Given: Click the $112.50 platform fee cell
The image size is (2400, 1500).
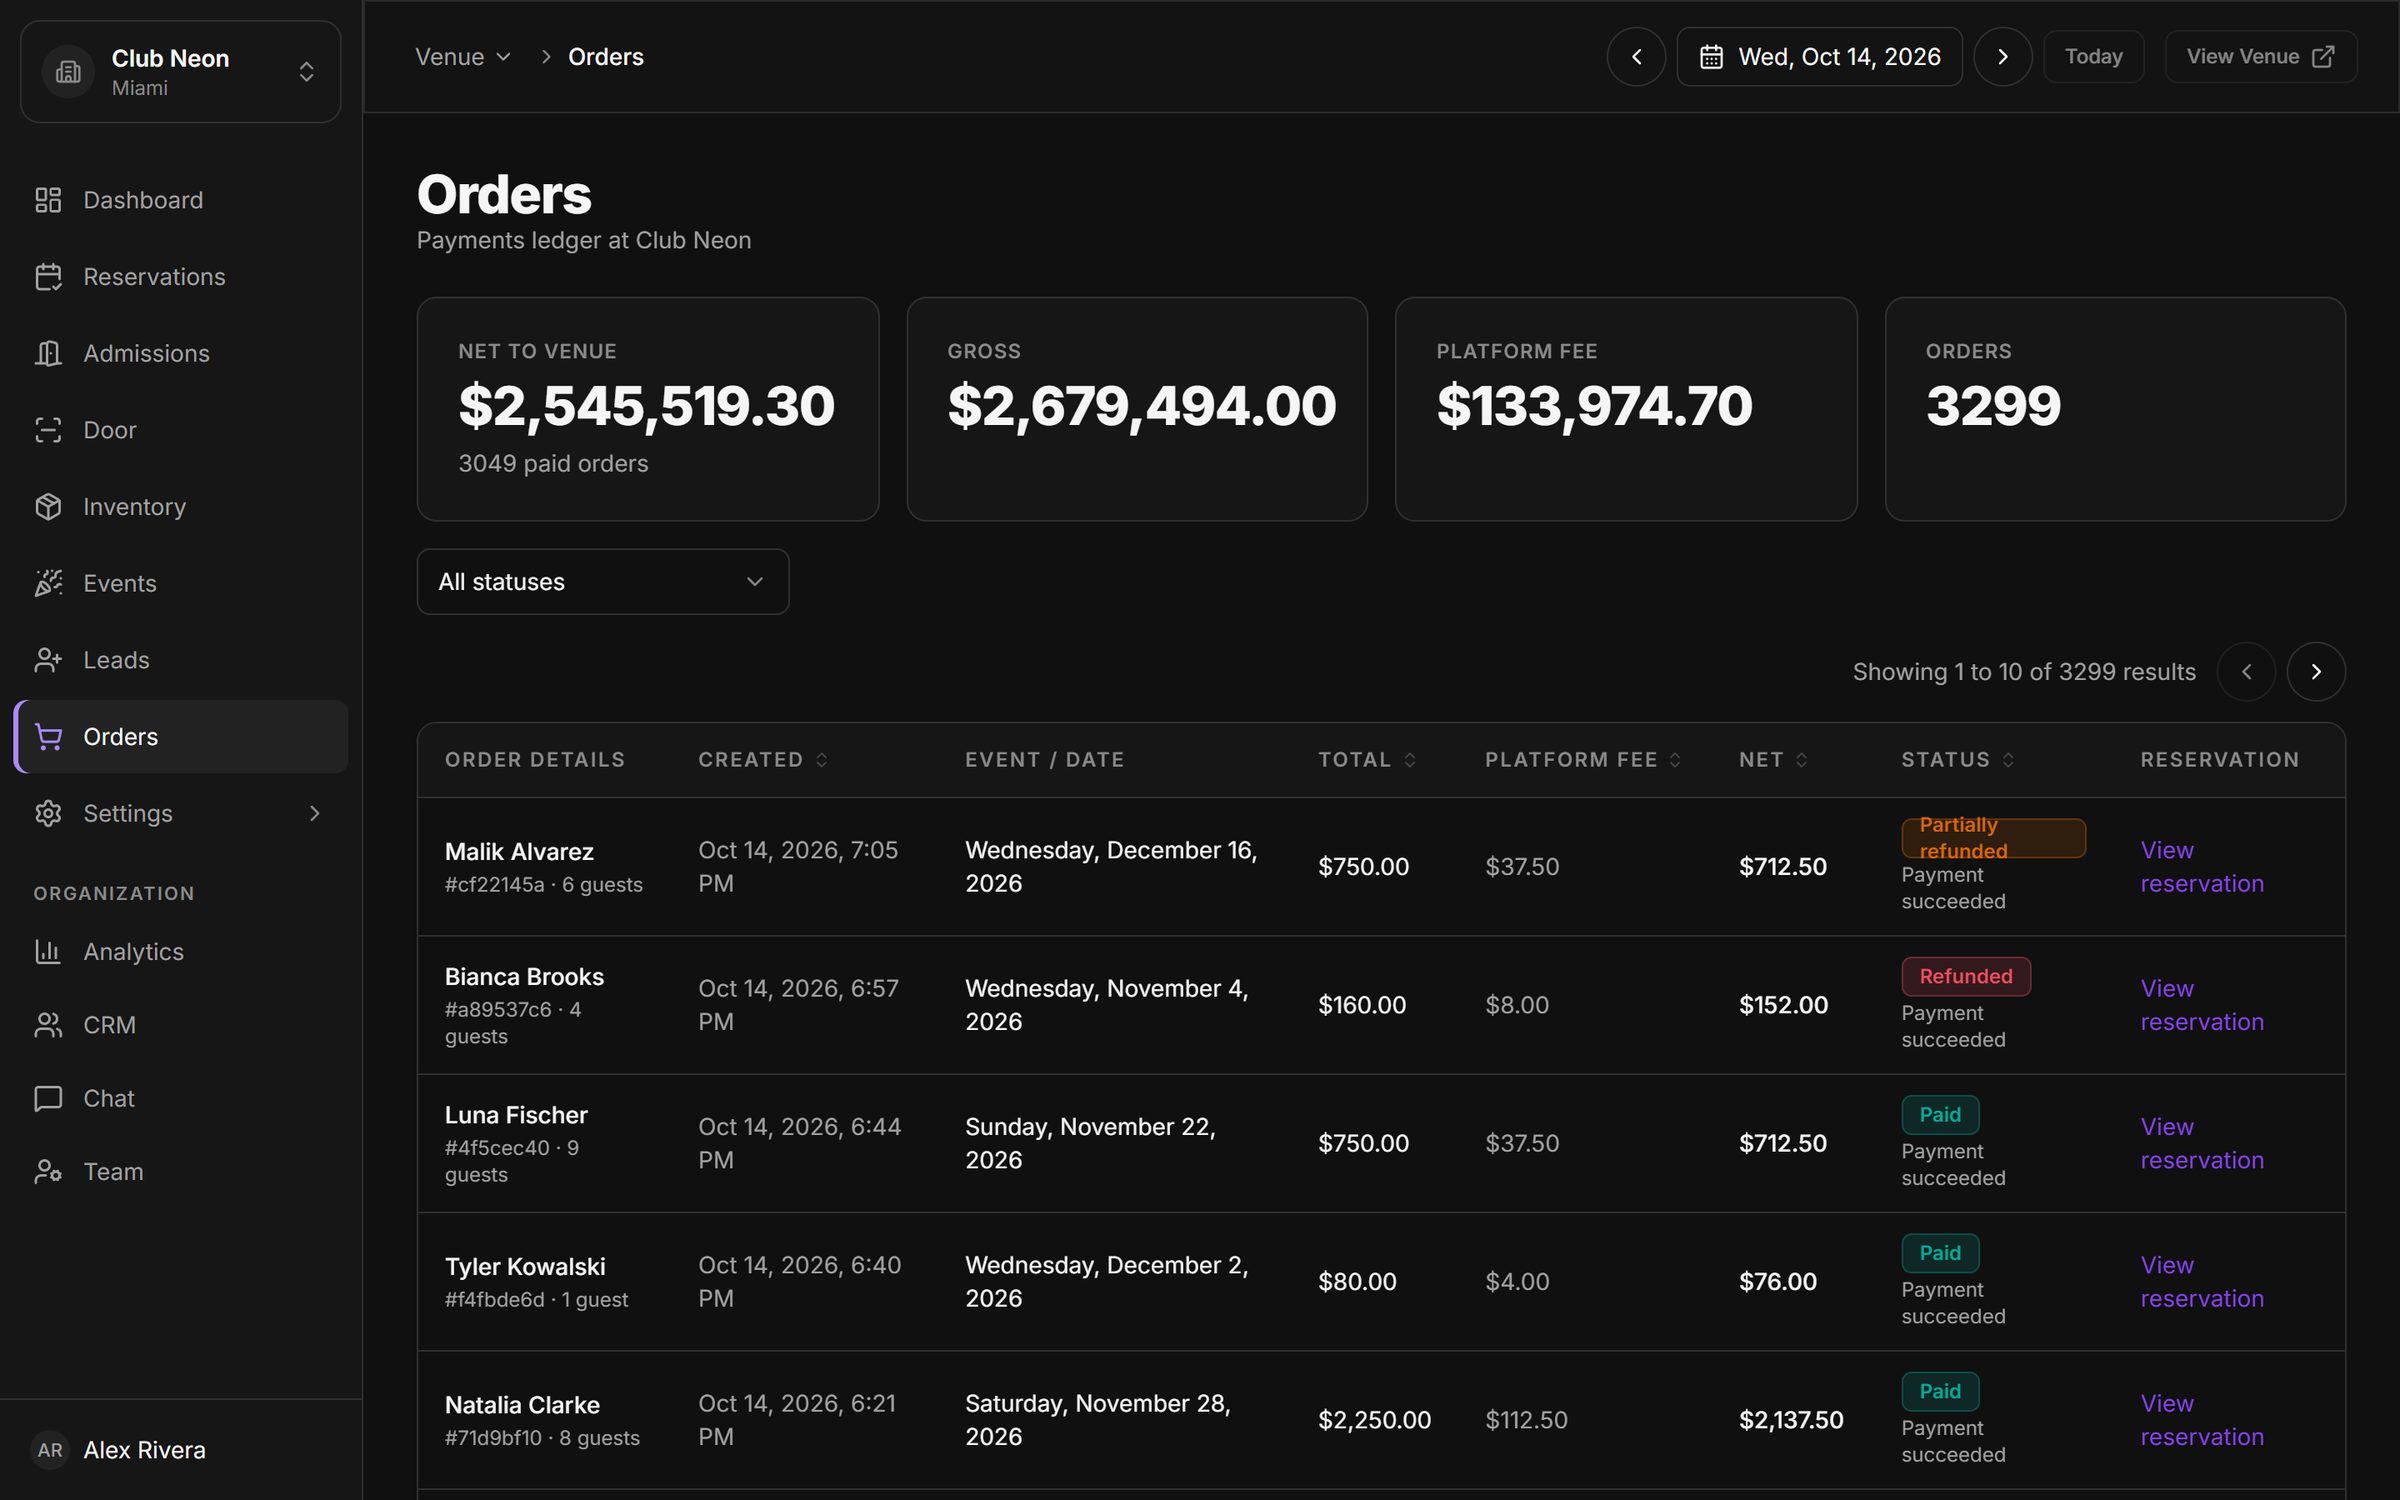Looking at the screenshot, I should tap(1526, 1420).
